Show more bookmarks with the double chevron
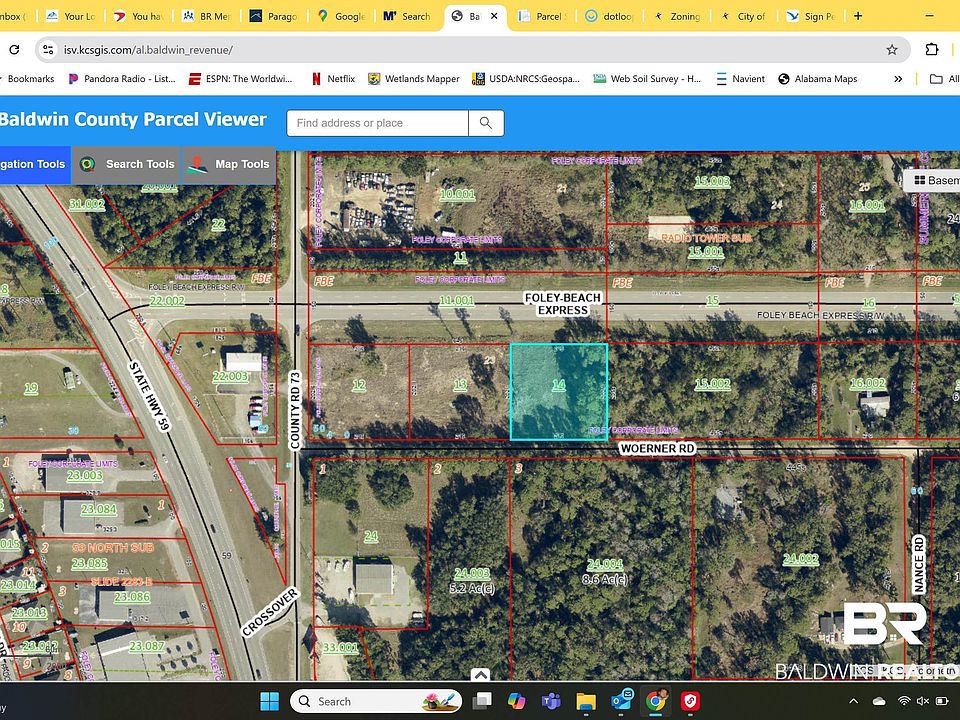 coord(898,79)
